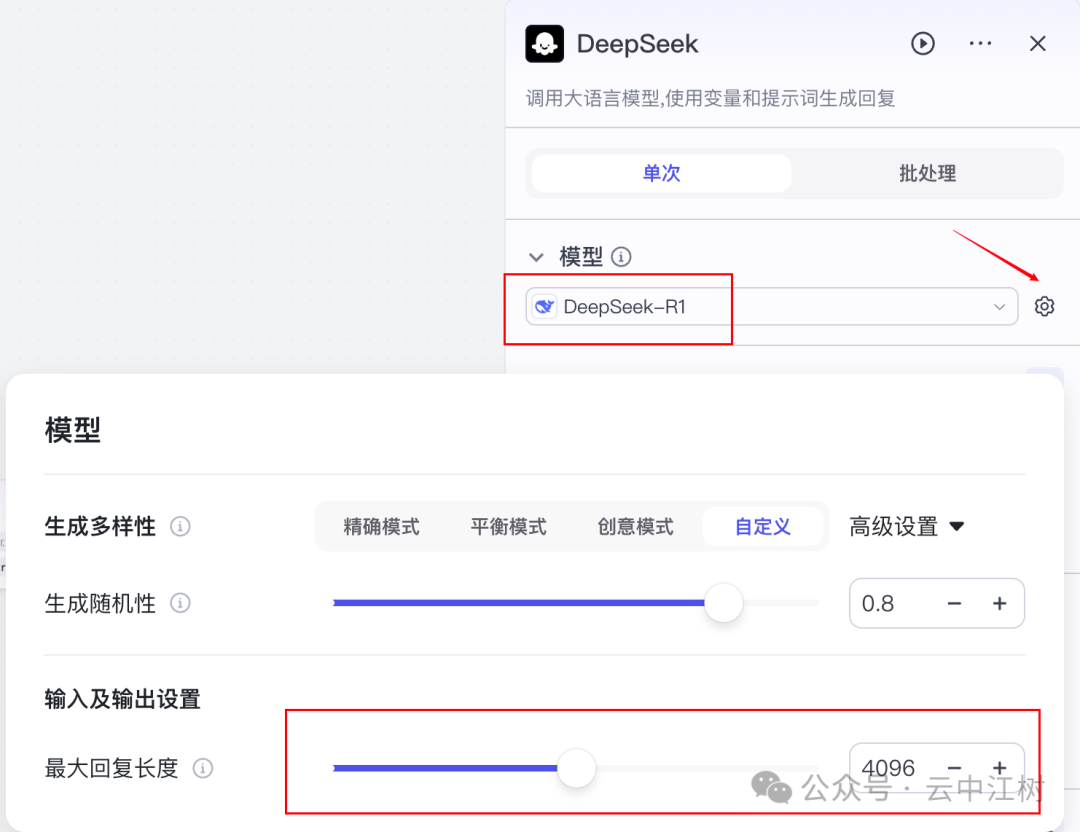Image resolution: width=1080 pixels, height=832 pixels.
Task: Click the DeepSeek panel title text
Action: (x=637, y=44)
